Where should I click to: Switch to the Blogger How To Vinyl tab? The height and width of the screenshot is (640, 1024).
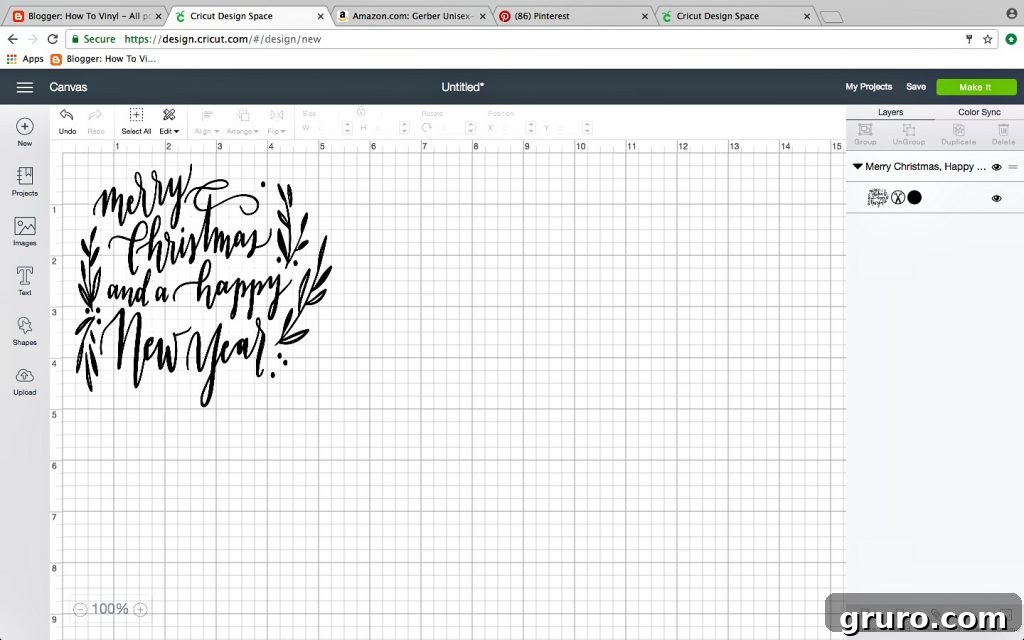(88, 16)
